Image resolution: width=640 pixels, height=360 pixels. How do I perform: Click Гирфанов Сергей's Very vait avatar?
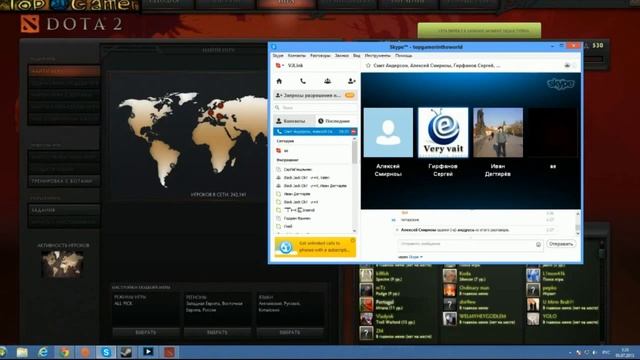443,132
